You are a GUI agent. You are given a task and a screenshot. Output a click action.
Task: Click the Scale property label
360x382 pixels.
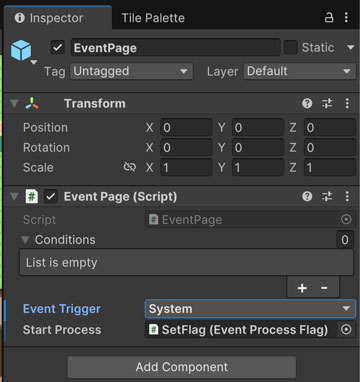point(38,168)
